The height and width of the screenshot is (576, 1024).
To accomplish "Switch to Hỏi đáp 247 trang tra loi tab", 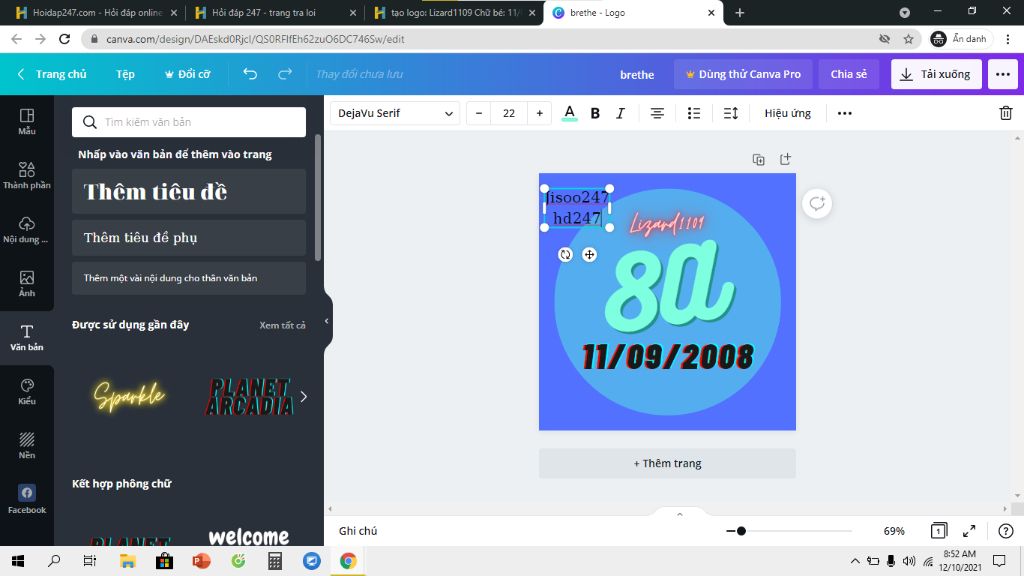I will [x=276, y=12].
